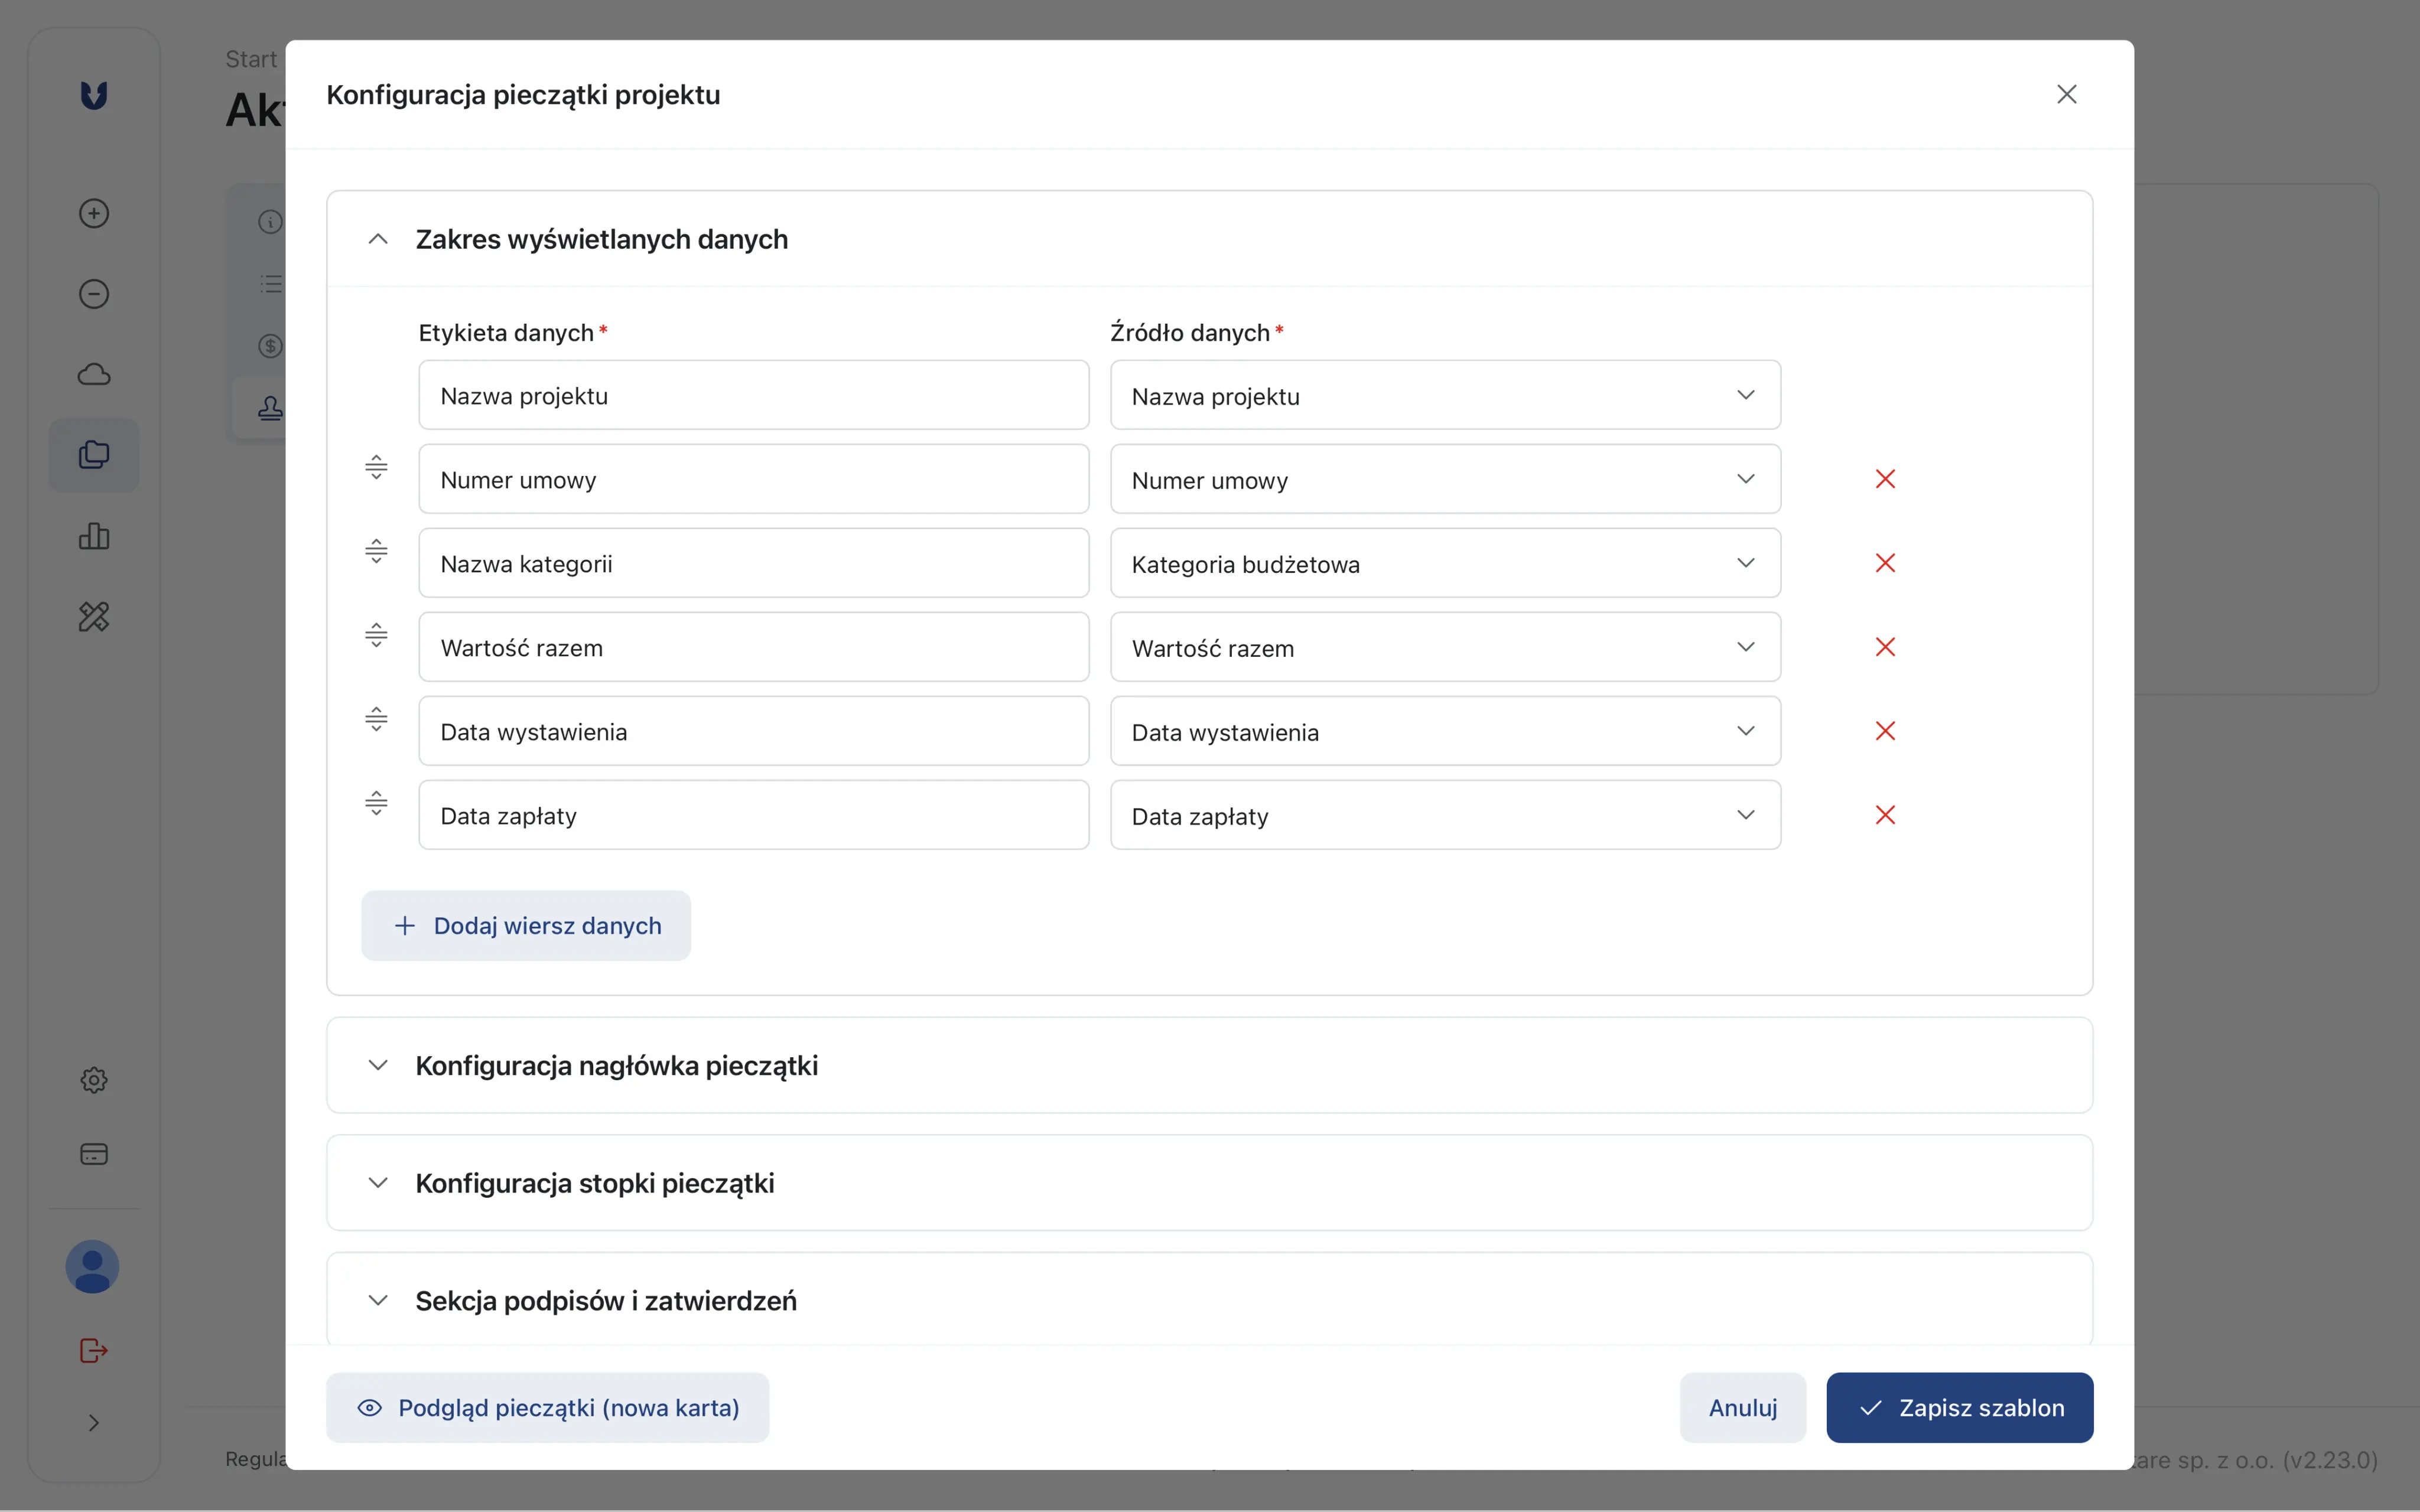
Task: Remove the Data wystawienia row
Action: (x=1885, y=731)
